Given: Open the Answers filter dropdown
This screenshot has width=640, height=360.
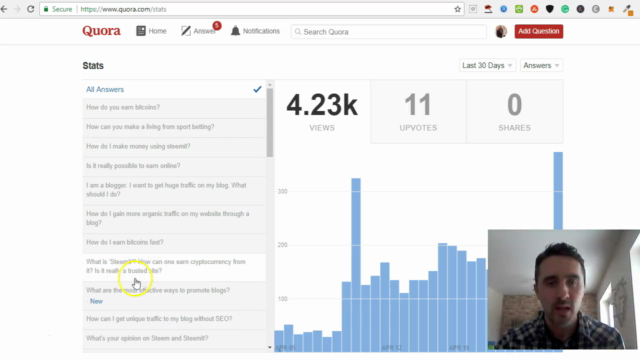Looking at the screenshot, I should pyautogui.click(x=541, y=66).
